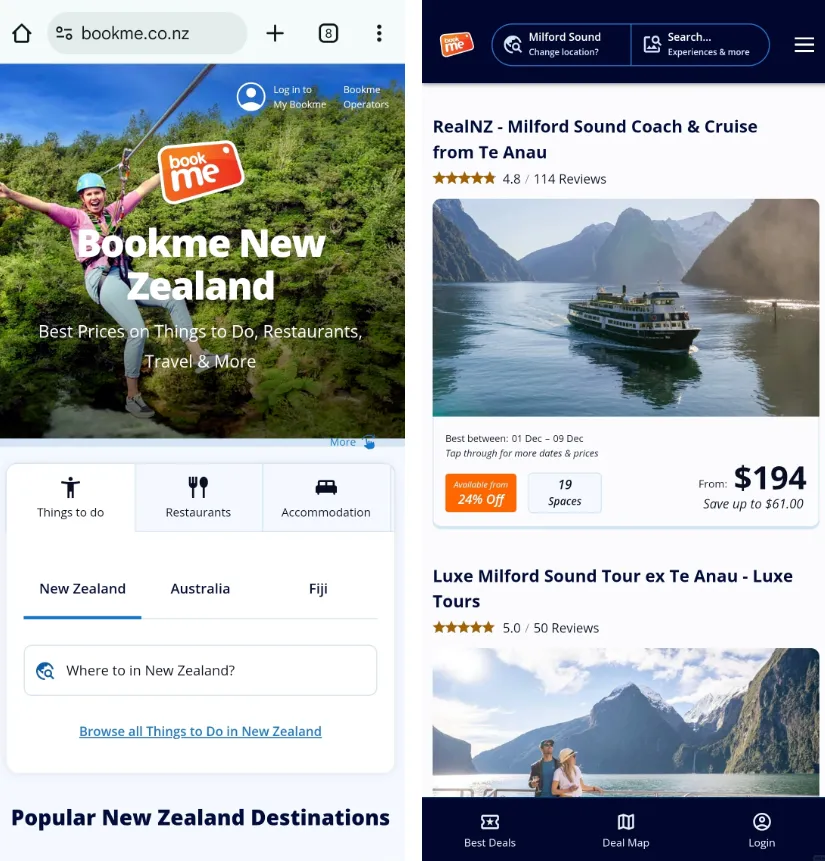This screenshot has height=861, width=825.
Task: Open the tab switcher showing 8 tabs
Action: [328, 33]
